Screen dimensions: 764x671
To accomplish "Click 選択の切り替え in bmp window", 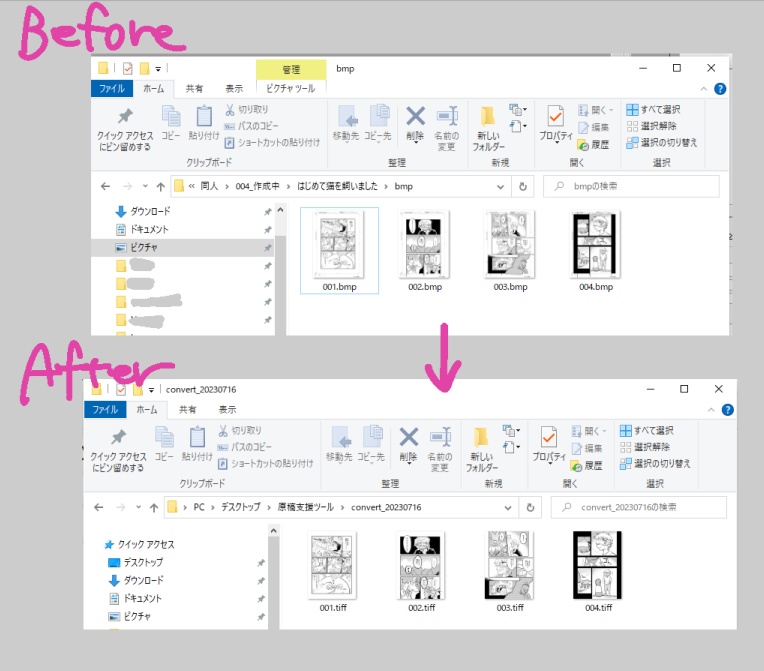I will pyautogui.click(x=662, y=142).
